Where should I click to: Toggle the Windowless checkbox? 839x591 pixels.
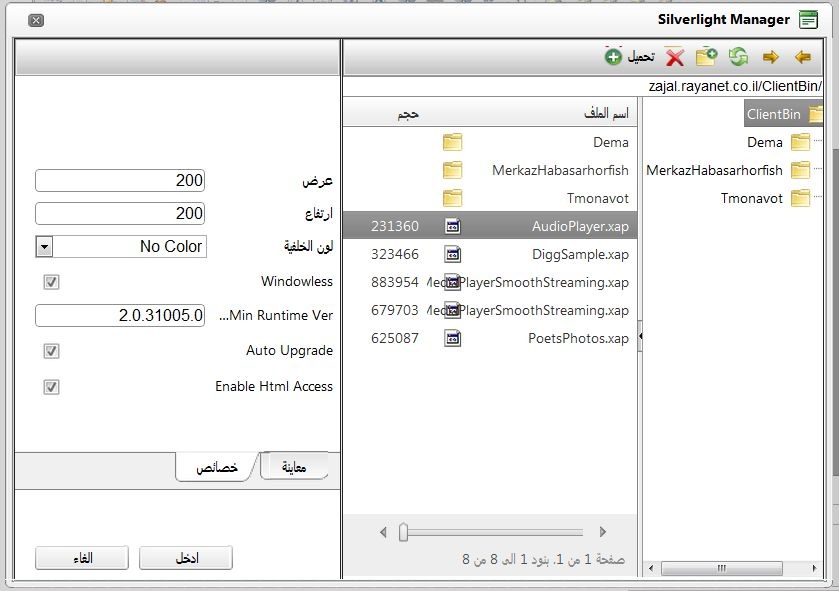(51, 282)
